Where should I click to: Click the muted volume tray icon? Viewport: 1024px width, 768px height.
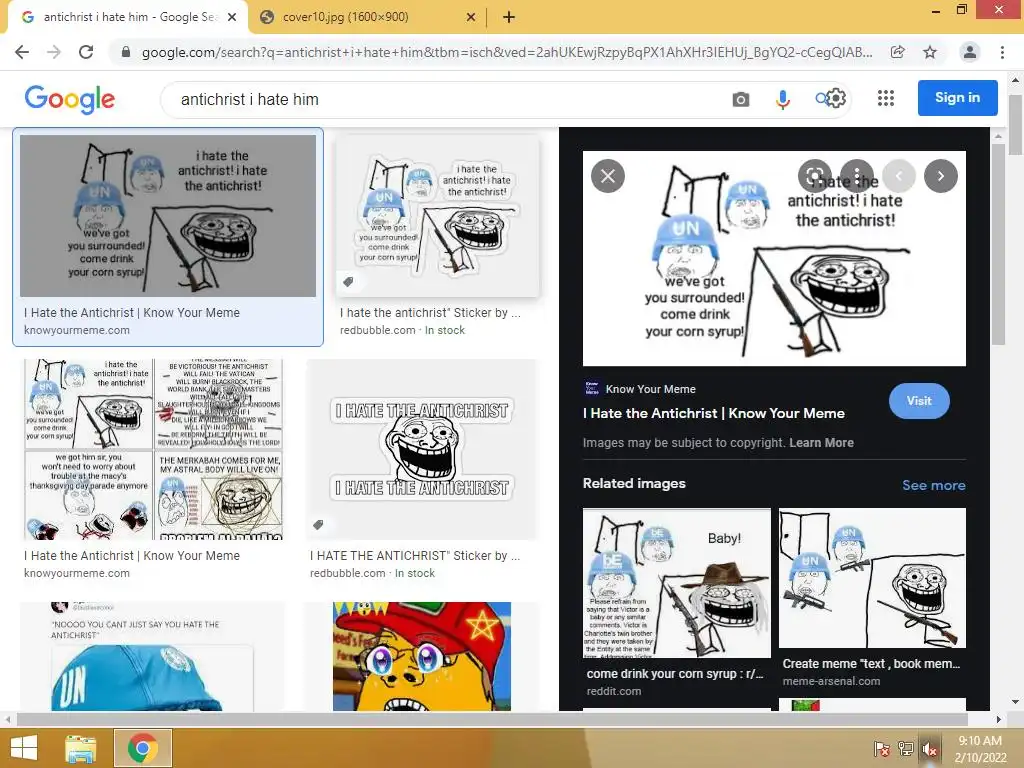[x=930, y=749]
